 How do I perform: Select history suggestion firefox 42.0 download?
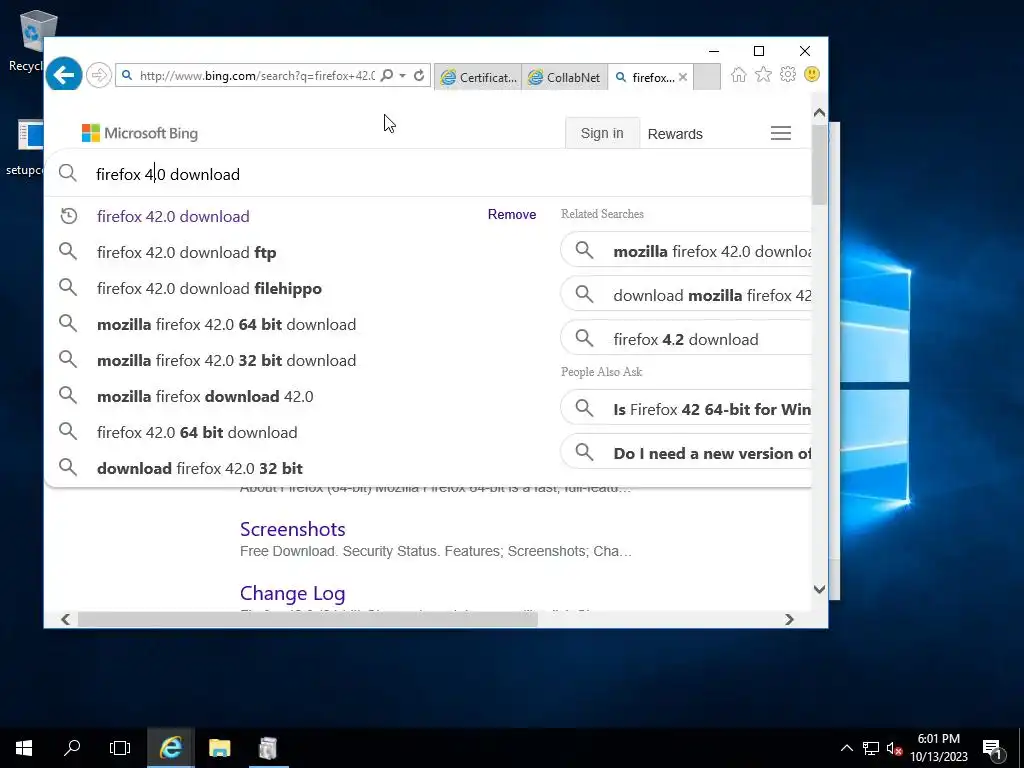pos(173,216)
